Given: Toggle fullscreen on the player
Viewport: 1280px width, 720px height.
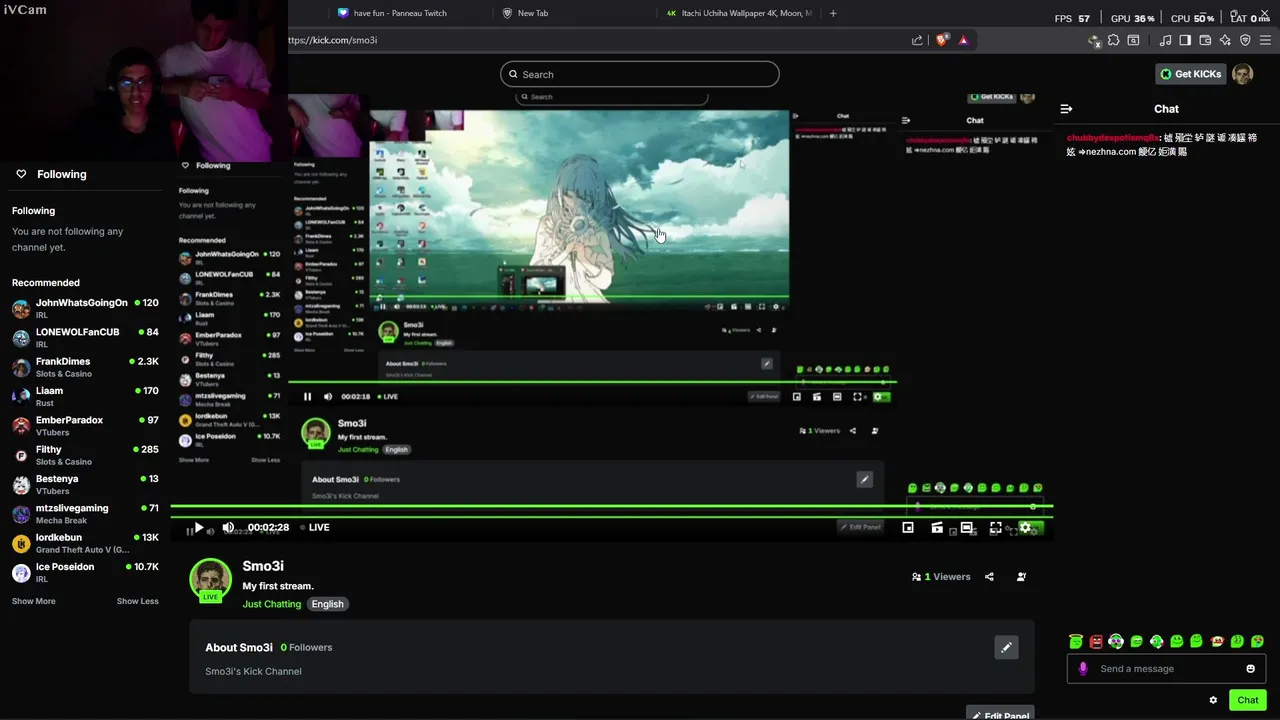Looking at the screenshot, I should tap(995, 528).
